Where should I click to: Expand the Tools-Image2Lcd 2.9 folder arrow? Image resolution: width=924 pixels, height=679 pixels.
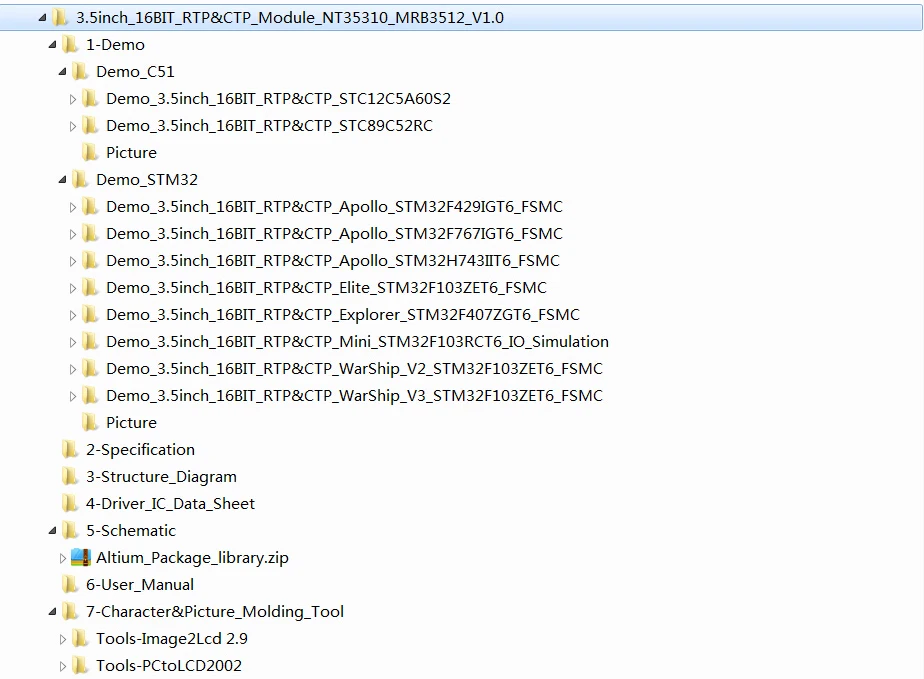(62, 639)
